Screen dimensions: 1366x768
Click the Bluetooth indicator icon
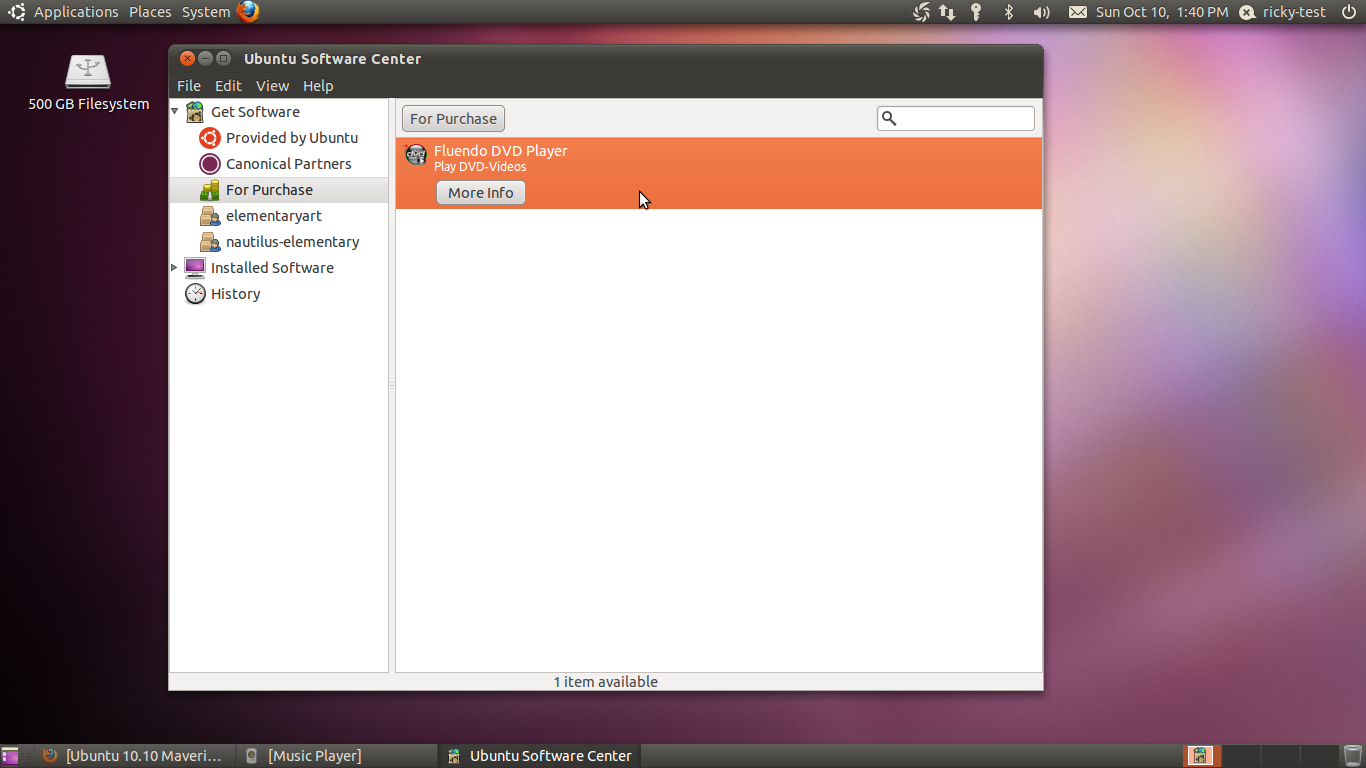coord(1009,12)
